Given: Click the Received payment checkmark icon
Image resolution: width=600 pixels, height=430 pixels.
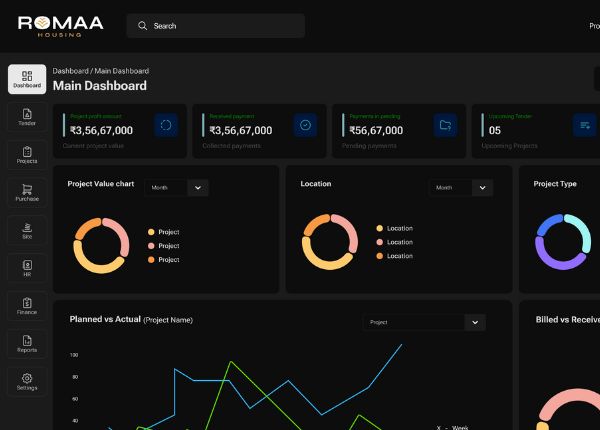Looking at the screenshot, I should [x=305, y=125].
